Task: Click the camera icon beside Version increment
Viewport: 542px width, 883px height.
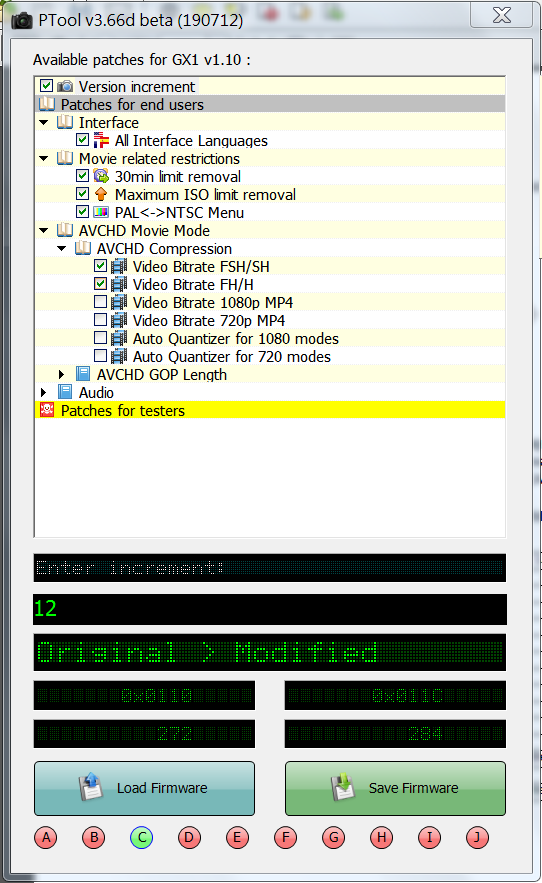Action: [x=65, y=86]
